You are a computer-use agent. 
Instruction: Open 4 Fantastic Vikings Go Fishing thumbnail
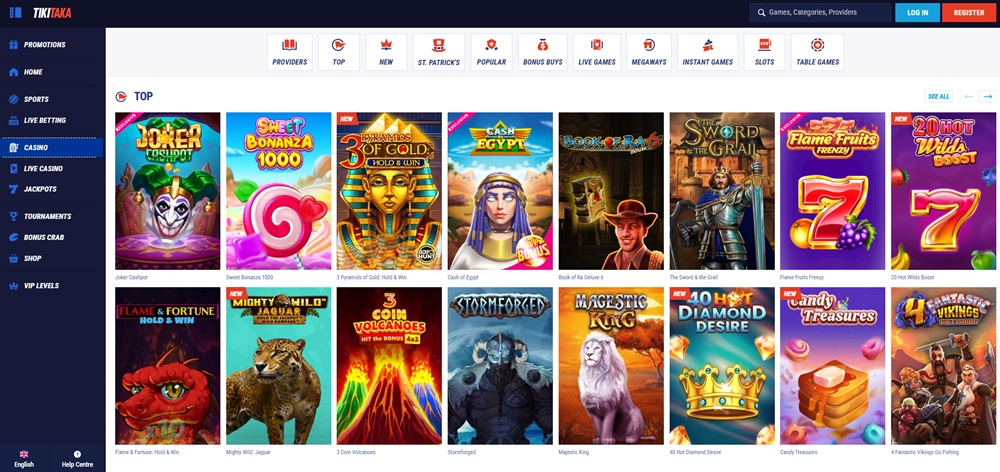(943, 365)
